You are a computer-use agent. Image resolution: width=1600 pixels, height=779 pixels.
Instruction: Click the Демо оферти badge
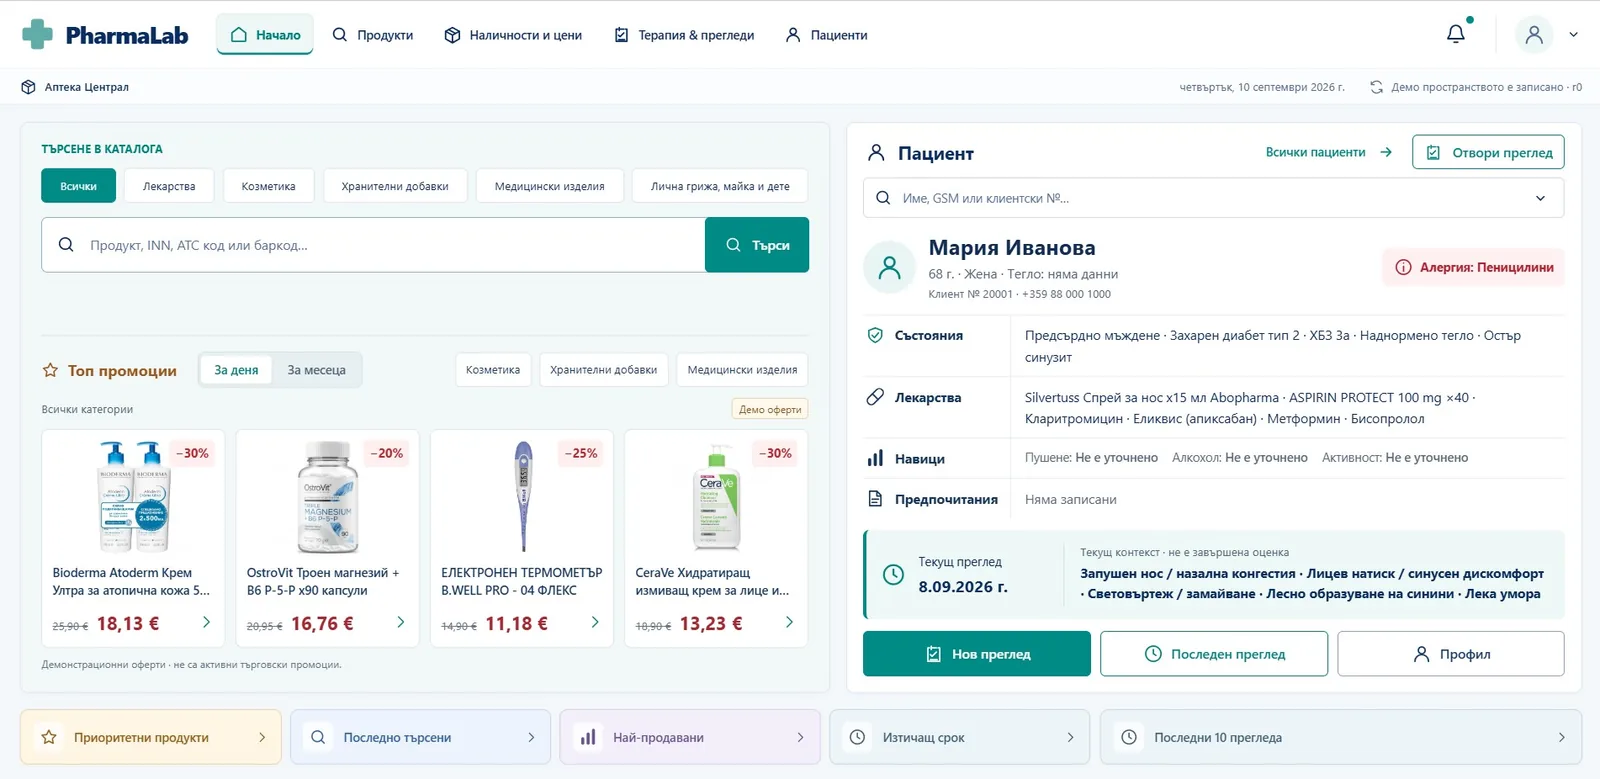point(770,409)
